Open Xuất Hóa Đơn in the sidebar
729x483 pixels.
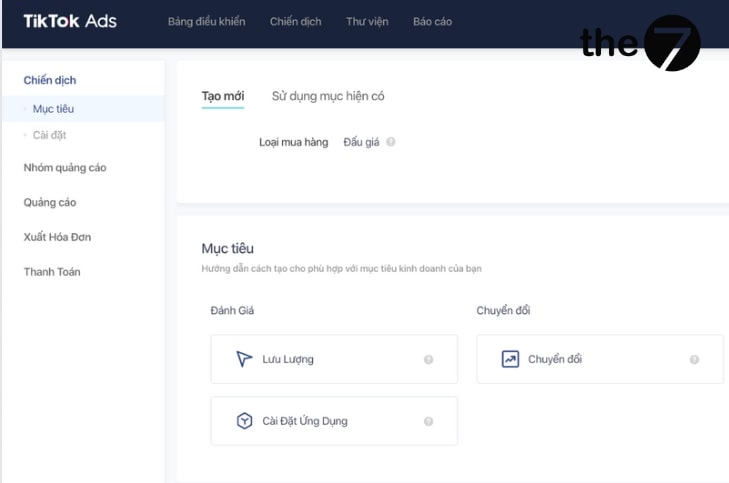[57, 237]
